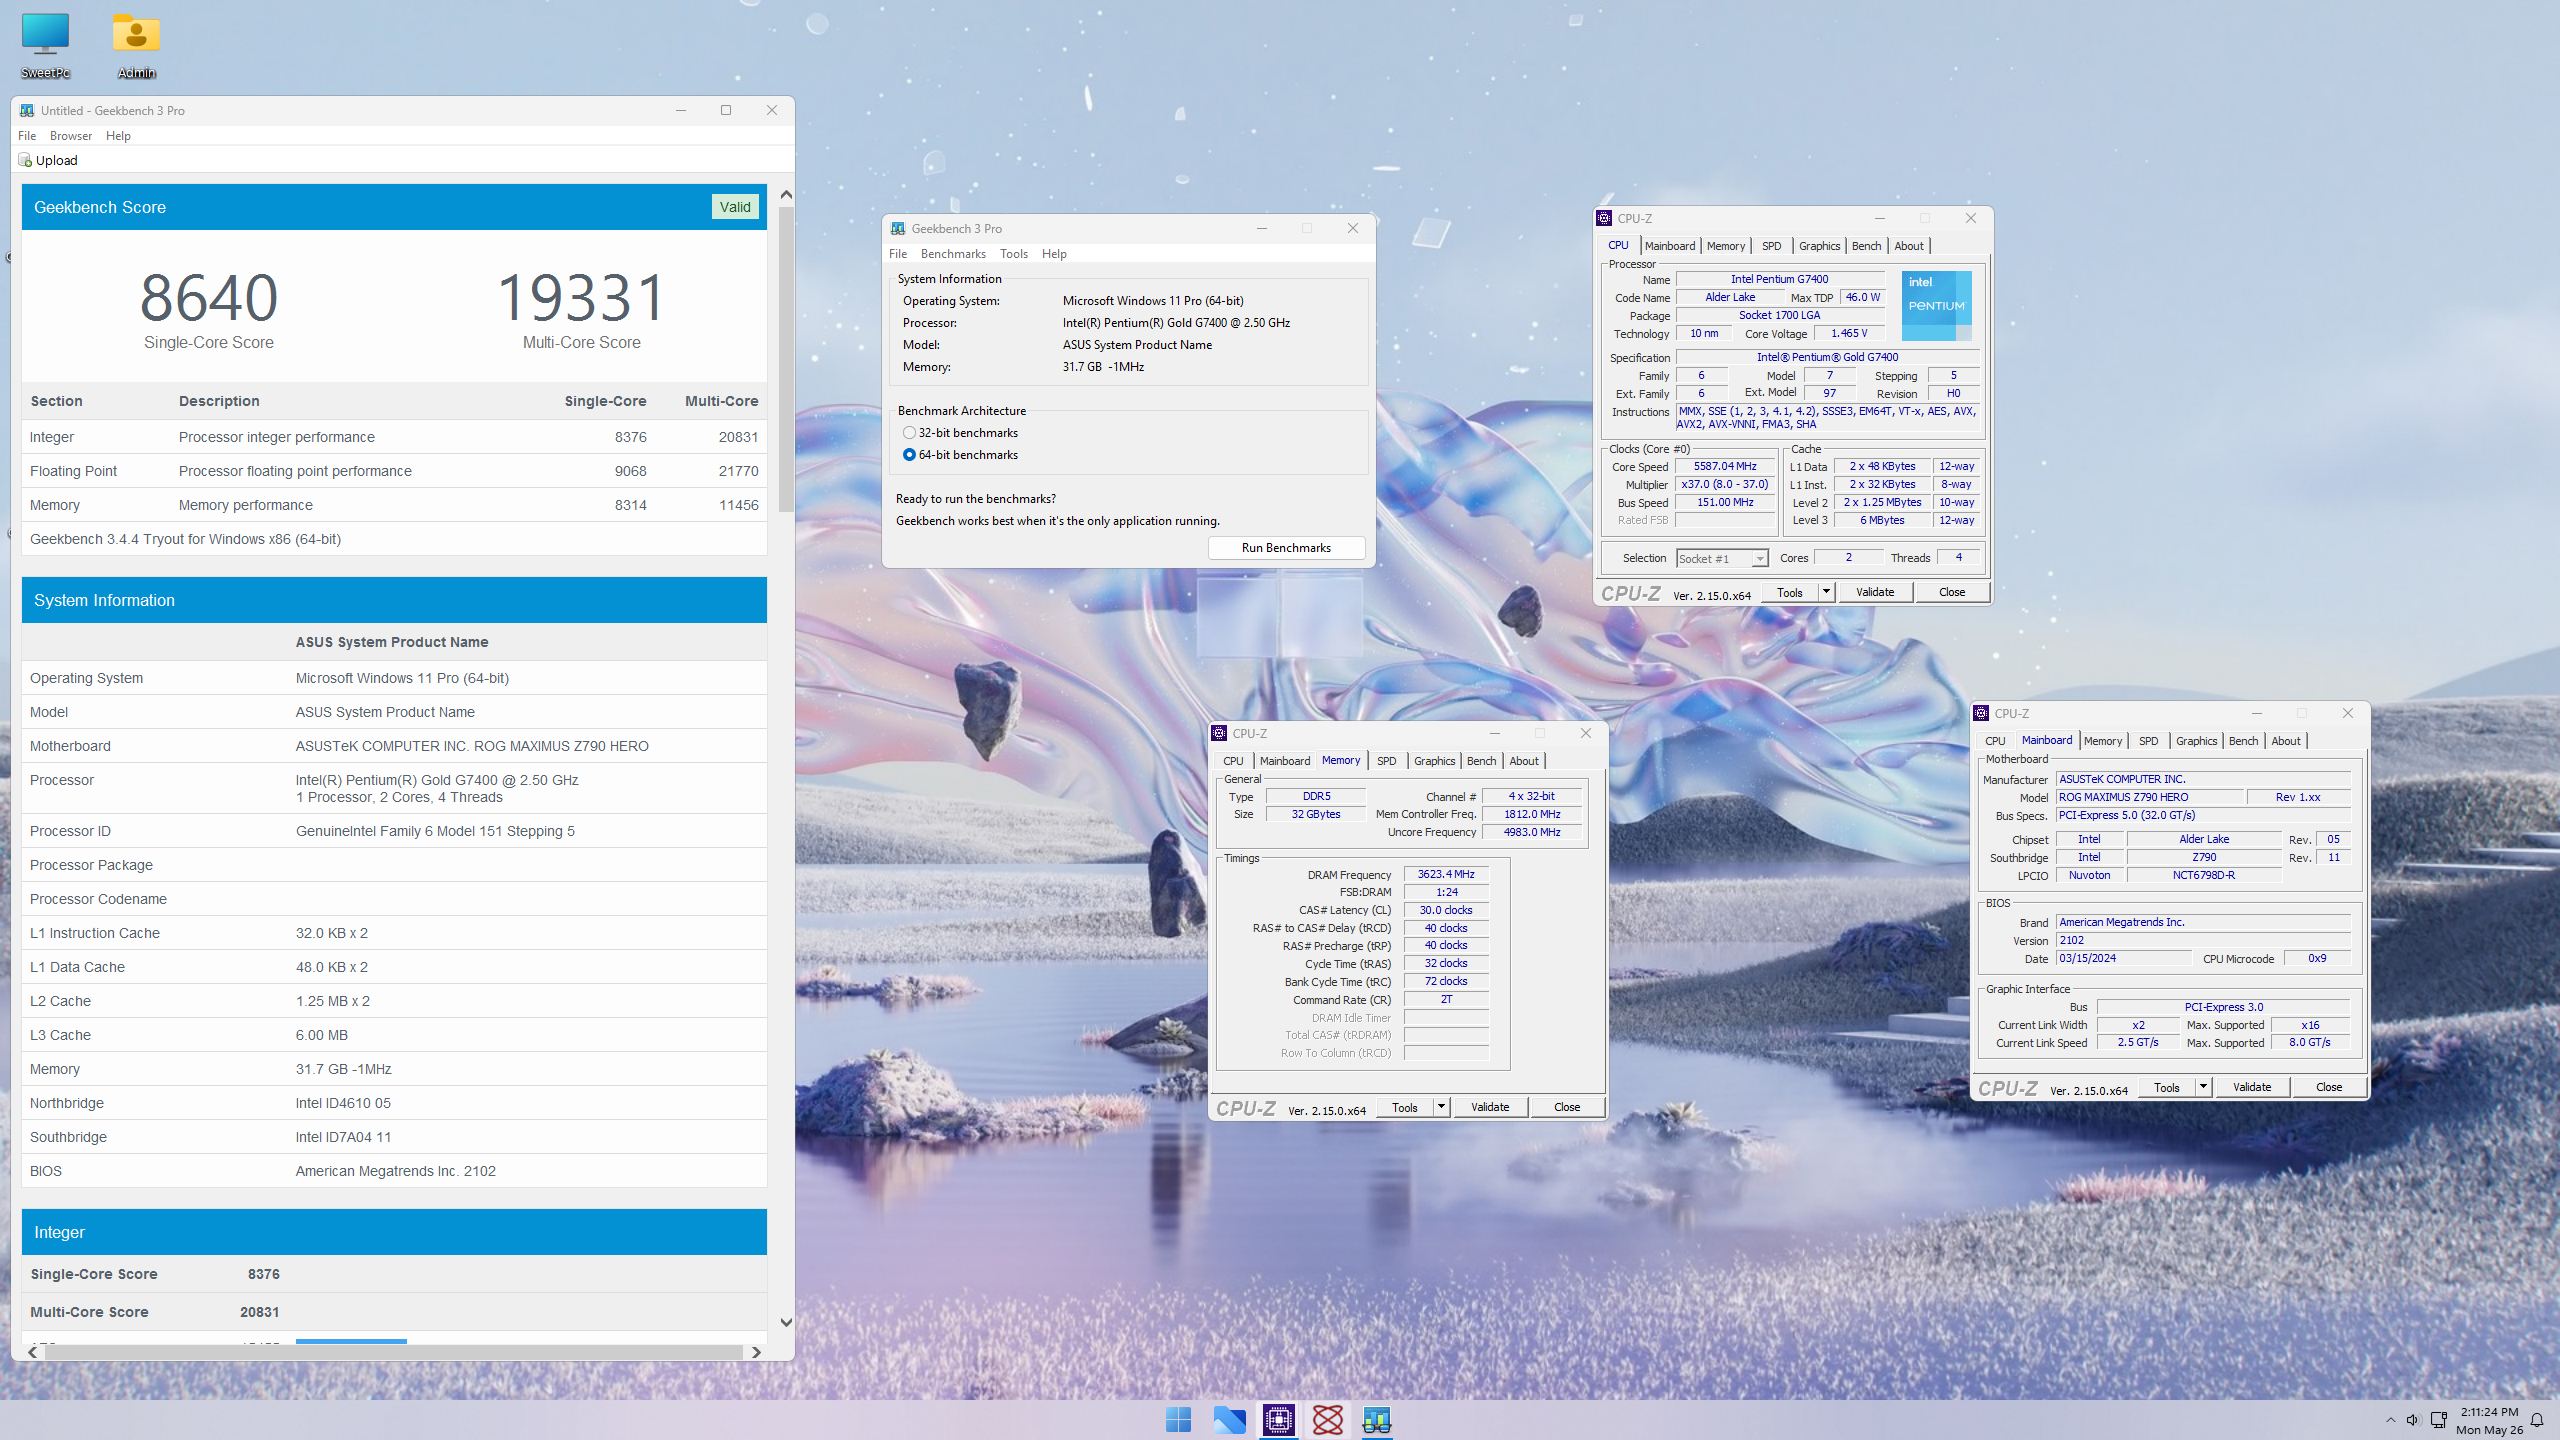Click the CPU-Z title icon in CPU window
Image resolution: width=2560 pixels, height=1440 pixels.
(x=1604, y=218)
